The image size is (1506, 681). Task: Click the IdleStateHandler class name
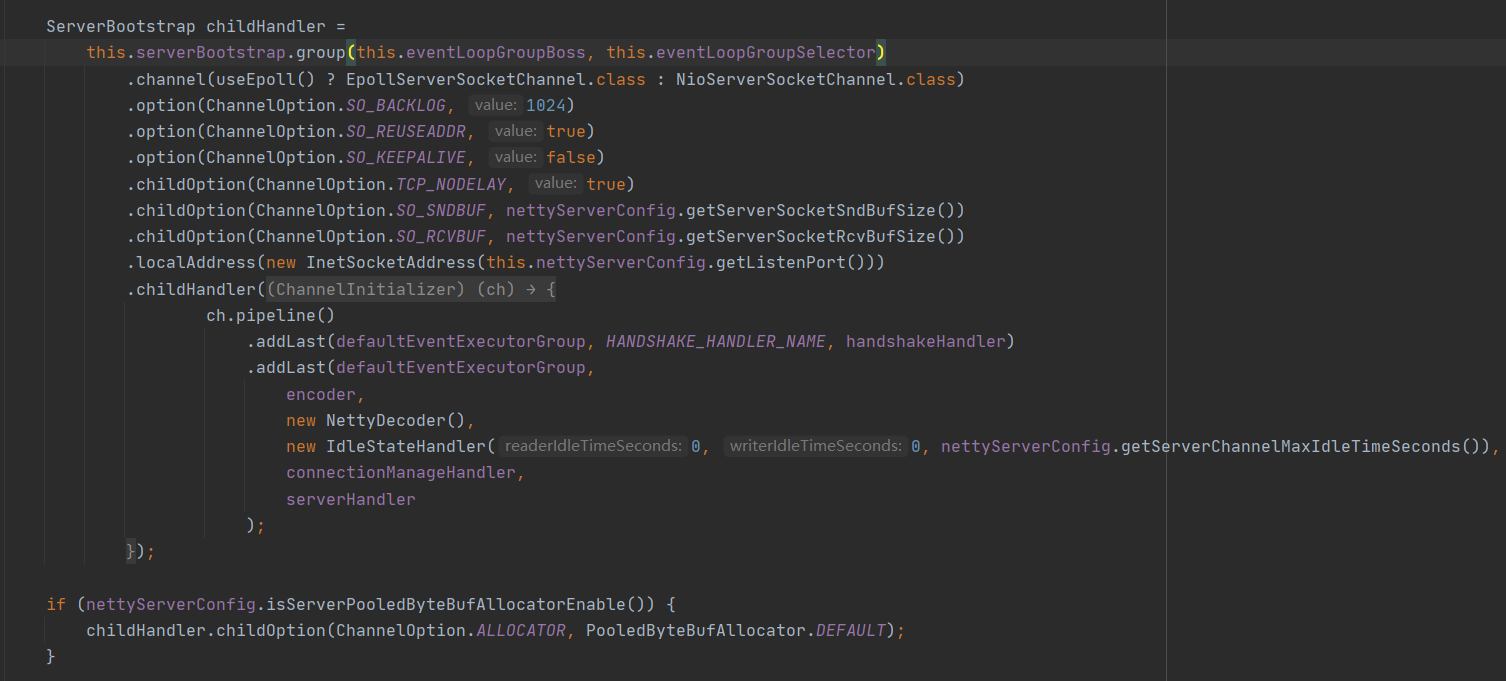pyautogui.click(x=405, y=446)
